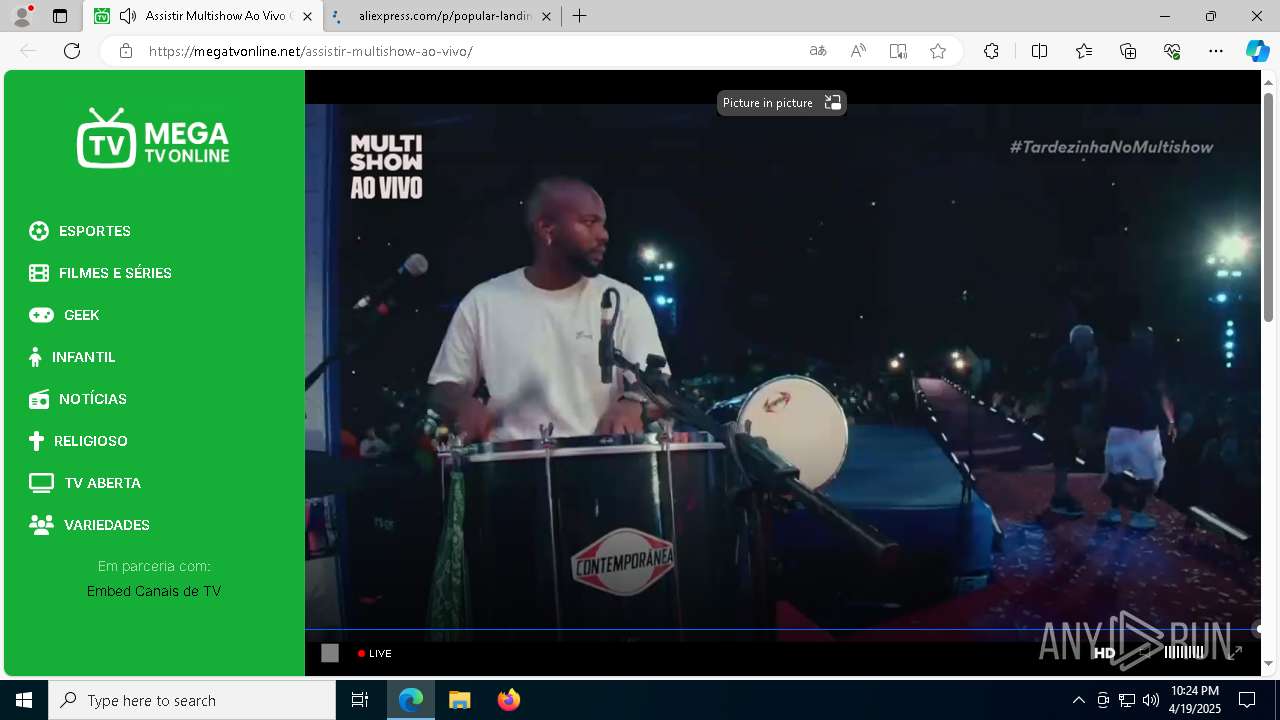This screenshot has height=720, width=1280.
Task: Click the video seek bar
Action: 782,629
